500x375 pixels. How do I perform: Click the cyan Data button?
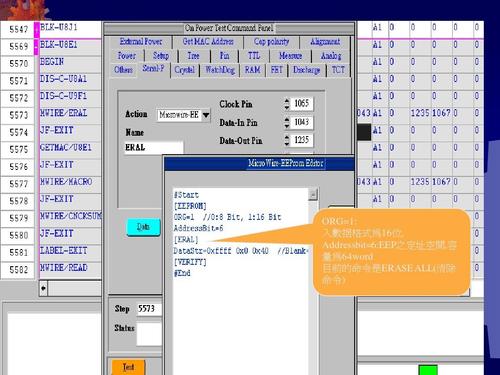click(143, 227)
